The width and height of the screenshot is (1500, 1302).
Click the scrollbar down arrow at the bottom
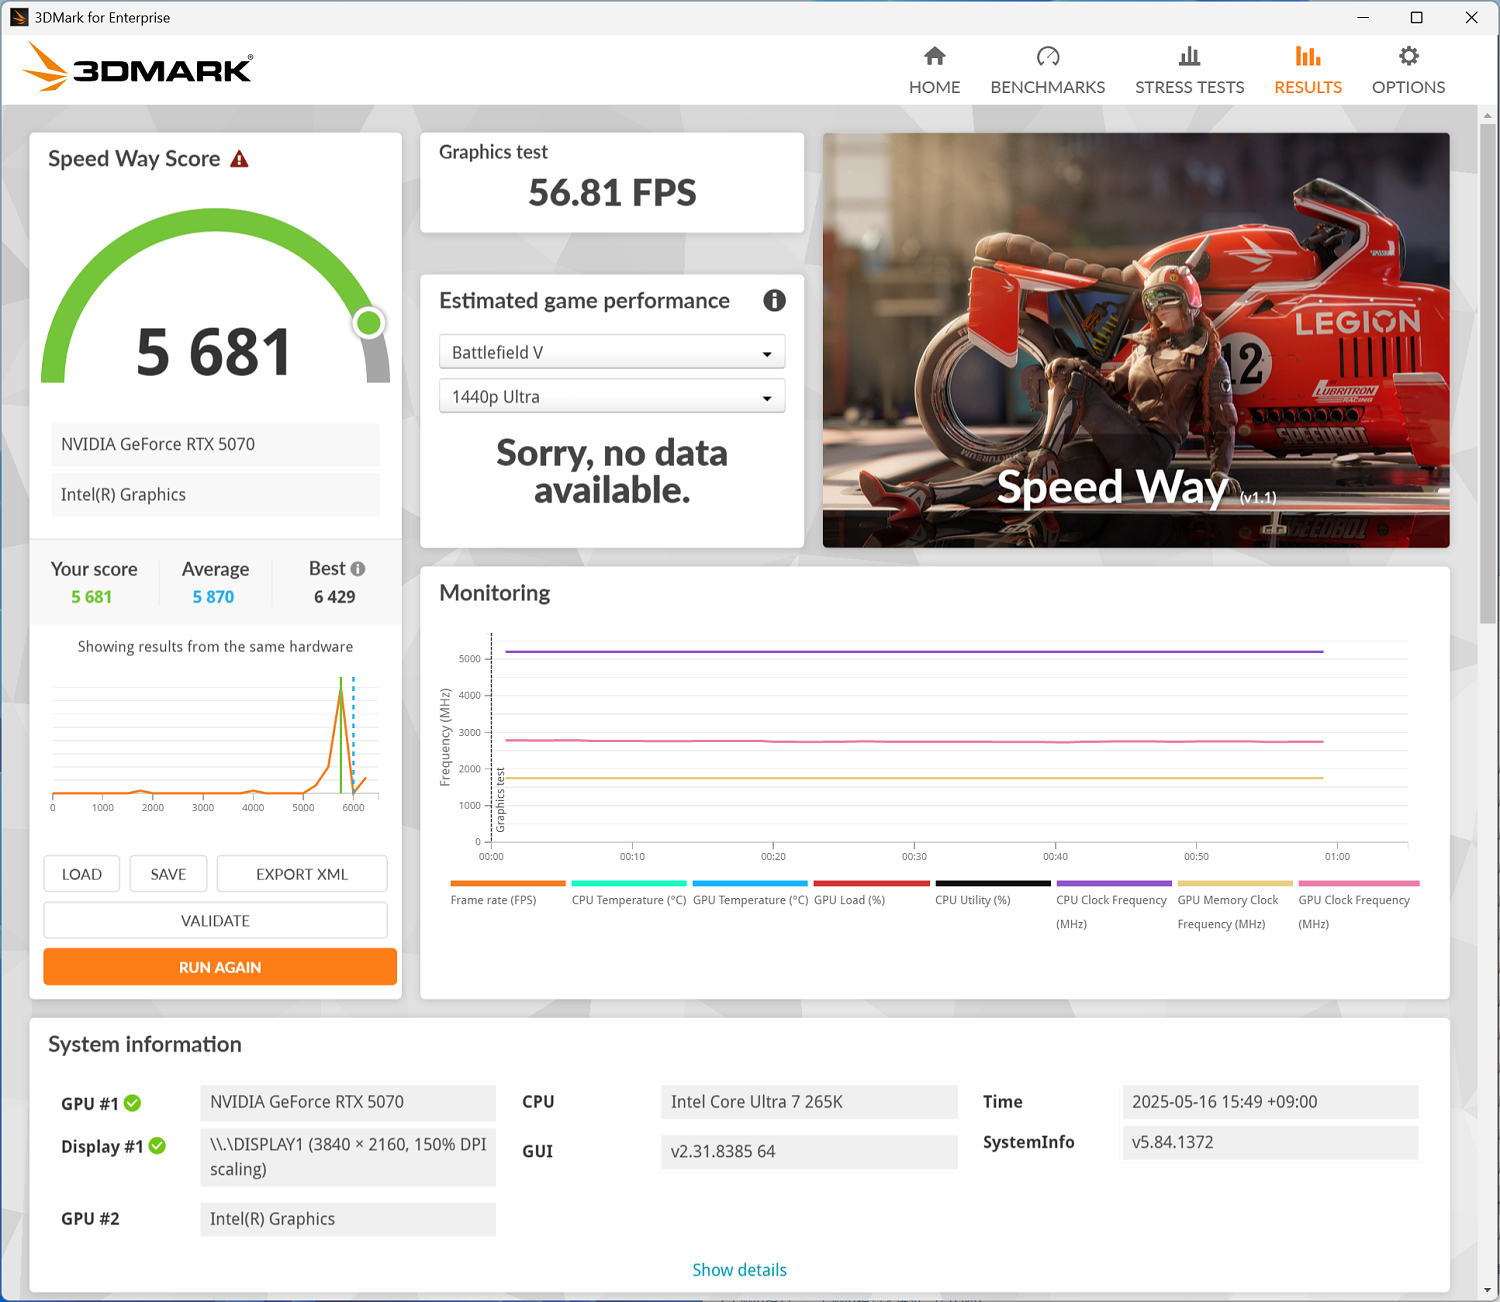point(1488,1291)
